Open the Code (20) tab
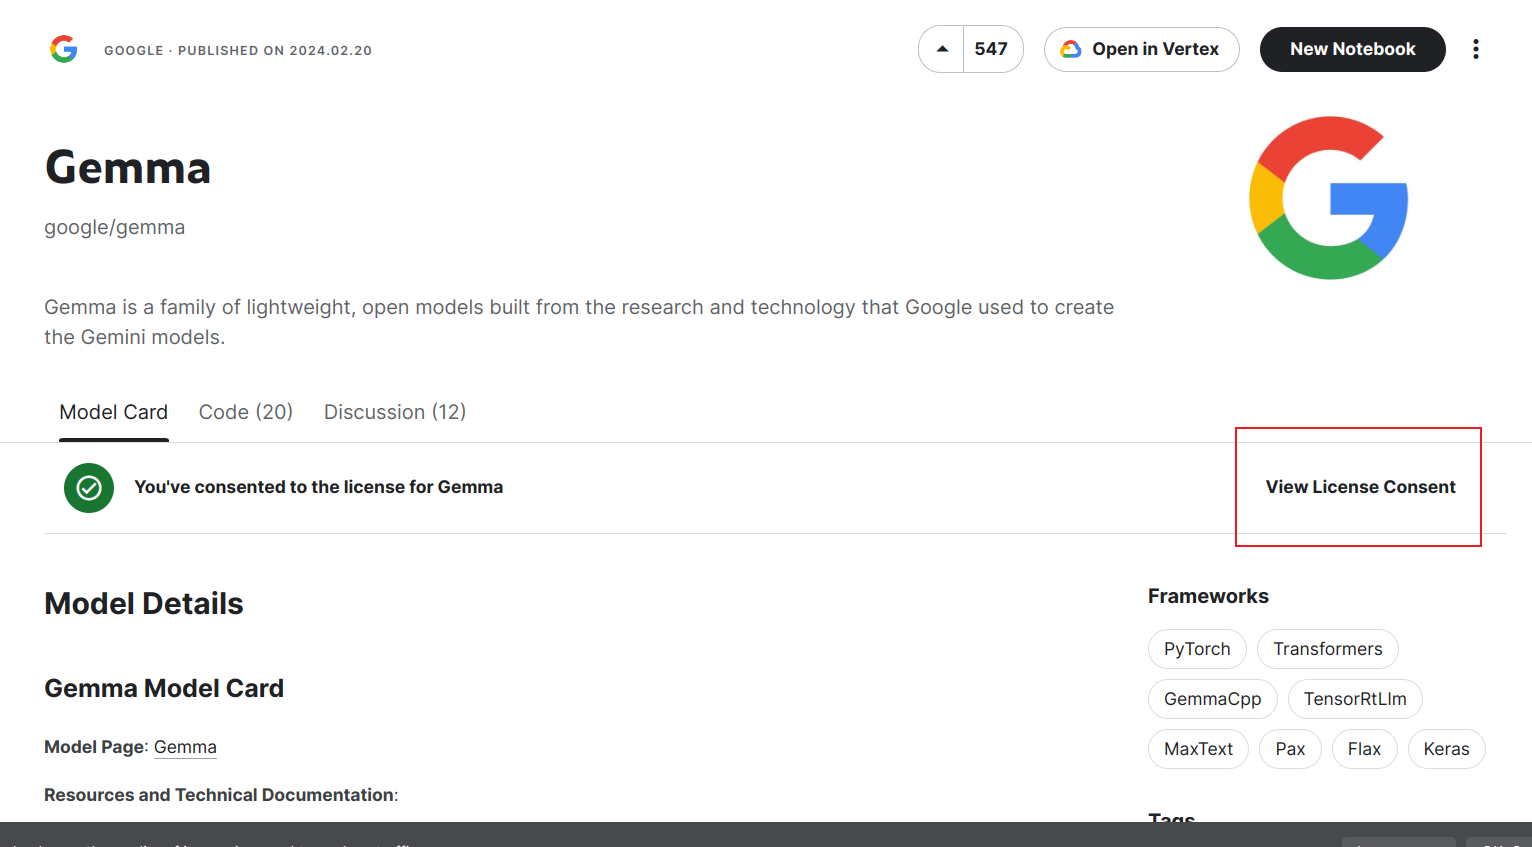 (246, 412)
